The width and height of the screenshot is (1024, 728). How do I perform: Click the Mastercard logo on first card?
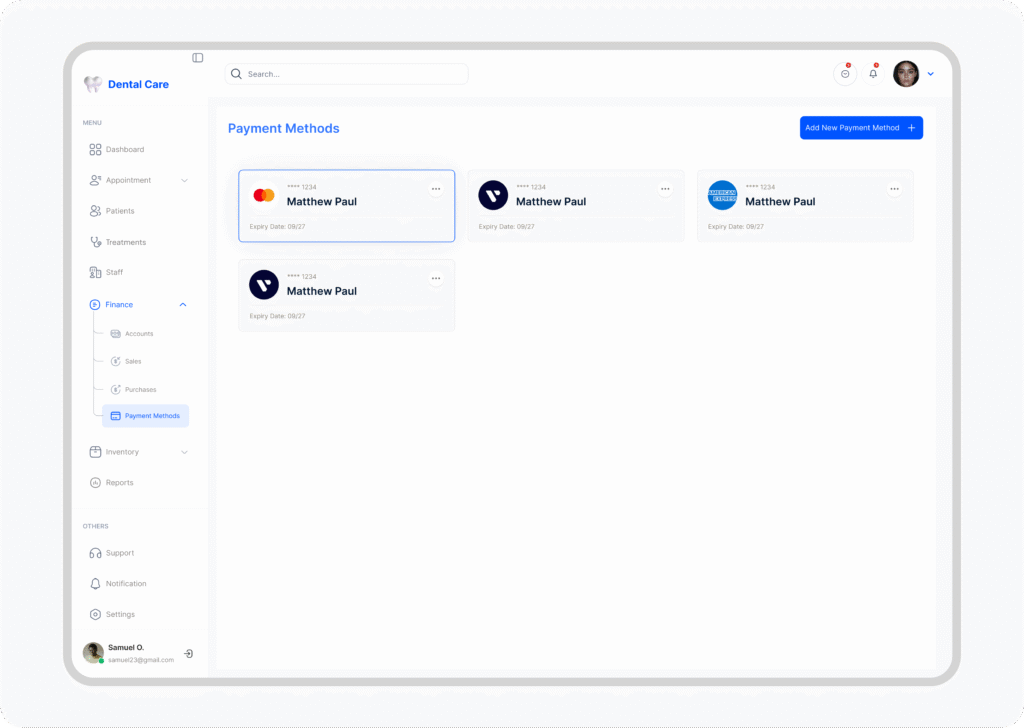[264, 195]
